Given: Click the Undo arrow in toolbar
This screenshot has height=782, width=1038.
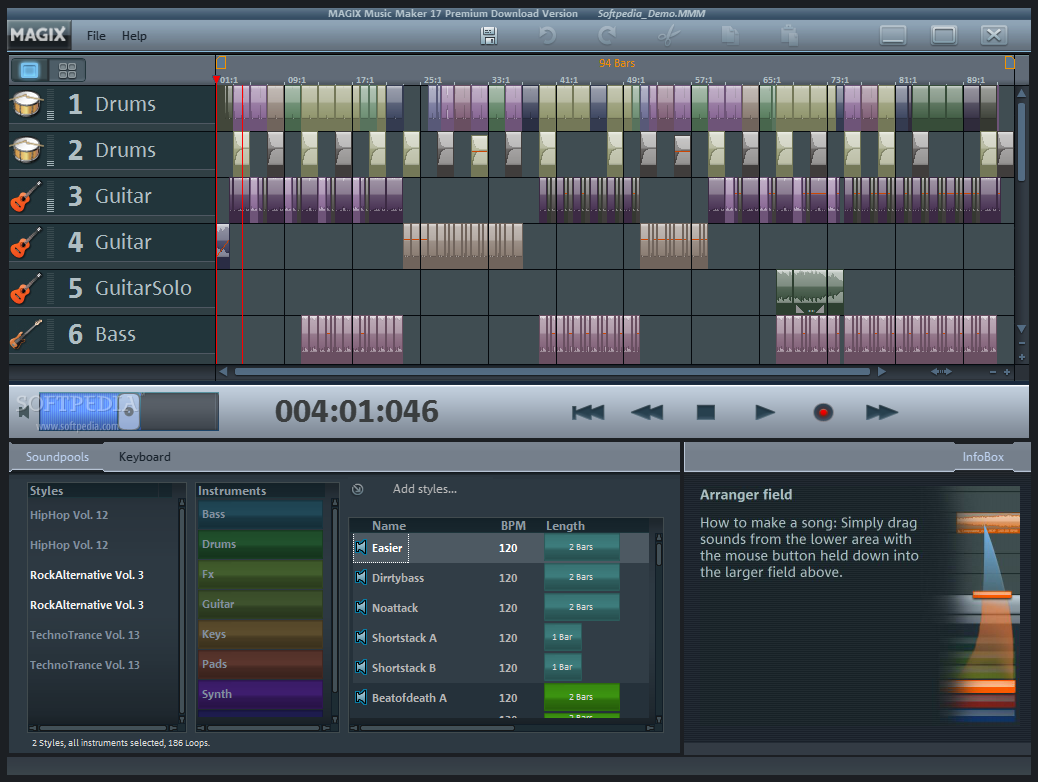Looking at the screenshot, I should [547, 35].
